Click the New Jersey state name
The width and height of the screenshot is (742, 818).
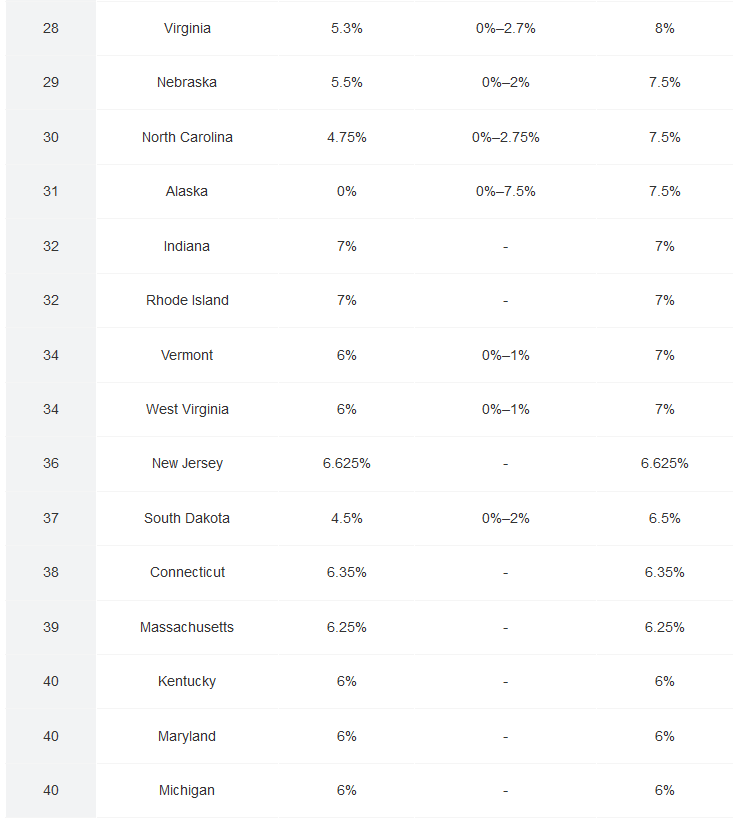point(187,463)
